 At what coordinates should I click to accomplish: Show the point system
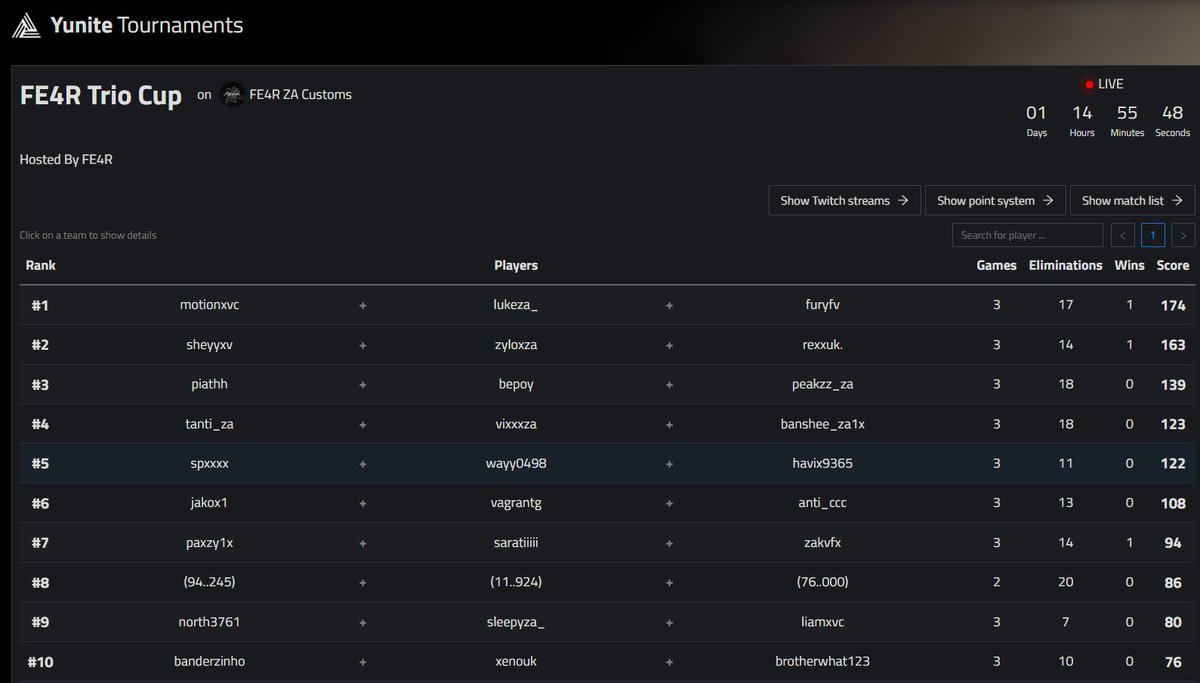tap(995, 200)
